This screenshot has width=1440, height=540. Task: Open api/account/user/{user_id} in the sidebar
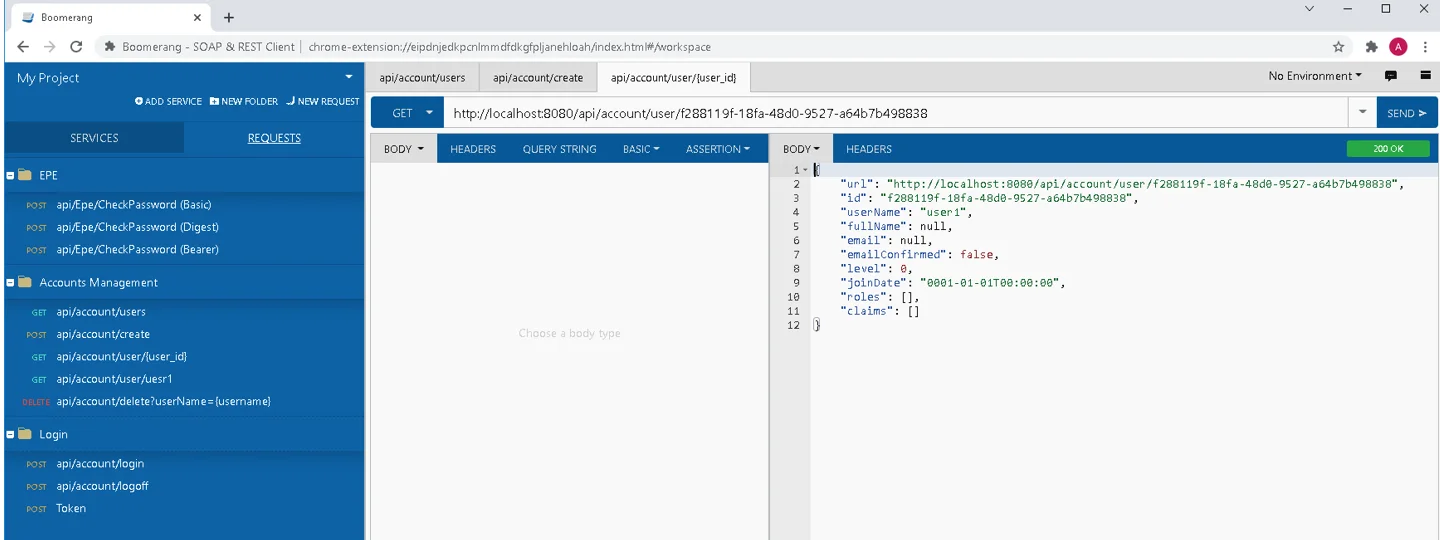pos(121,356)
